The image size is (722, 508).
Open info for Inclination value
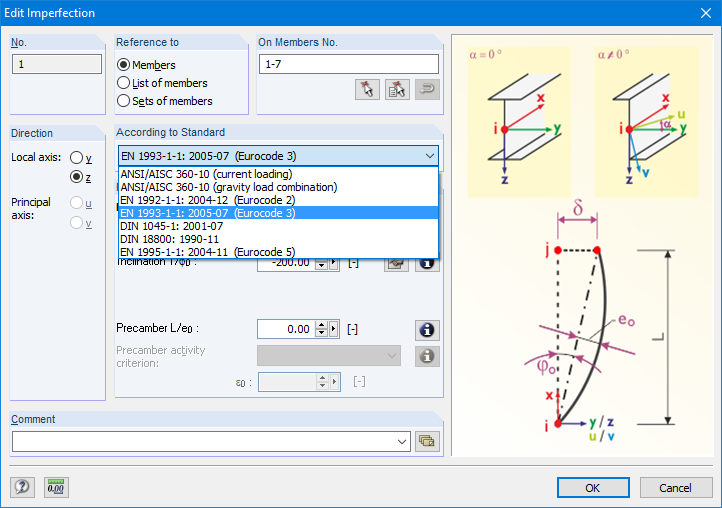coord(427,264)
